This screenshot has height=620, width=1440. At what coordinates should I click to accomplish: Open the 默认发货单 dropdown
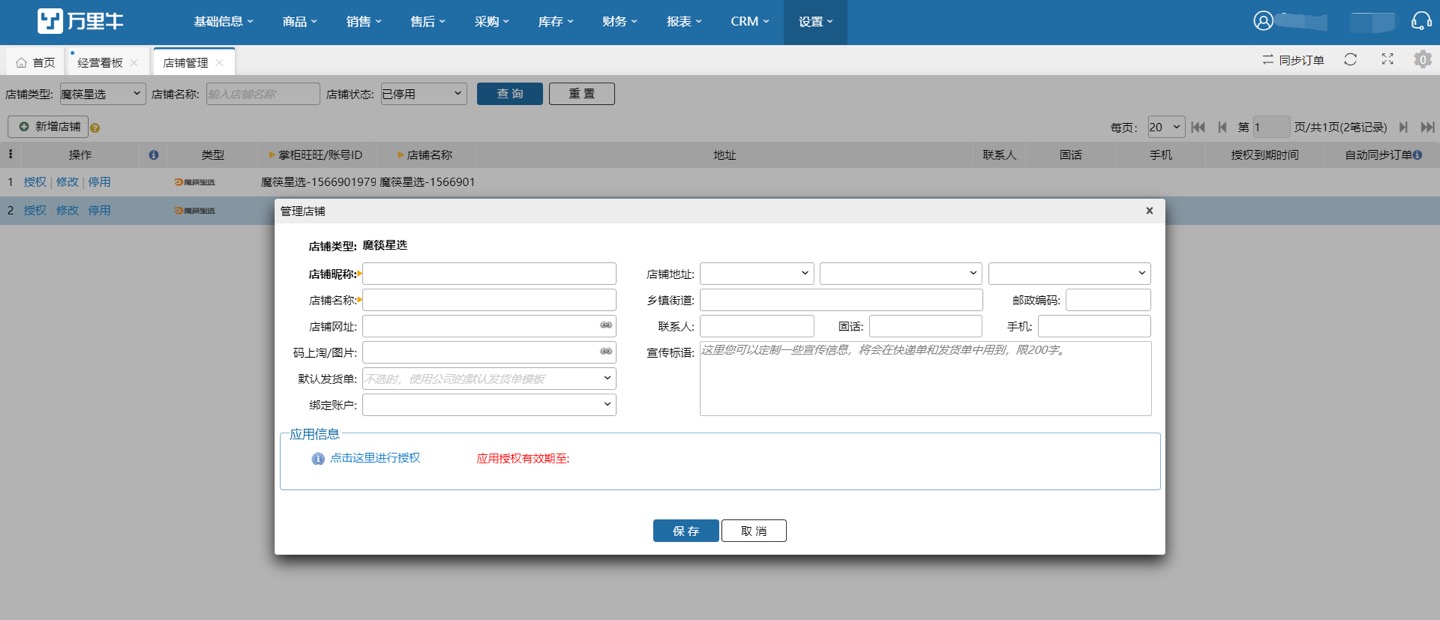[x=489, y=379]
